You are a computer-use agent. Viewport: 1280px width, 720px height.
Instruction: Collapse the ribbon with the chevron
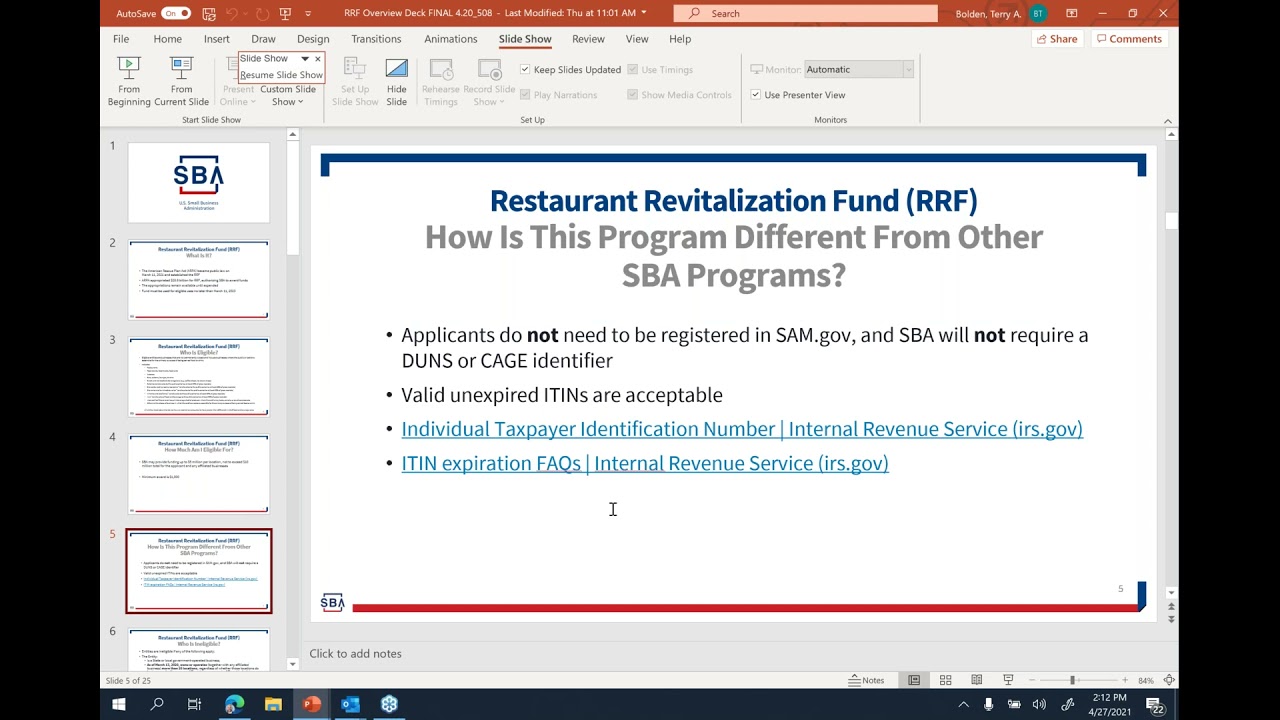(1168, 121)
